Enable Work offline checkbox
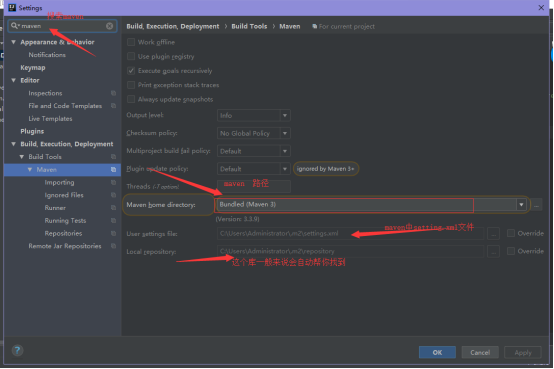This screenshot has width=554, height=369. (131, 42)
